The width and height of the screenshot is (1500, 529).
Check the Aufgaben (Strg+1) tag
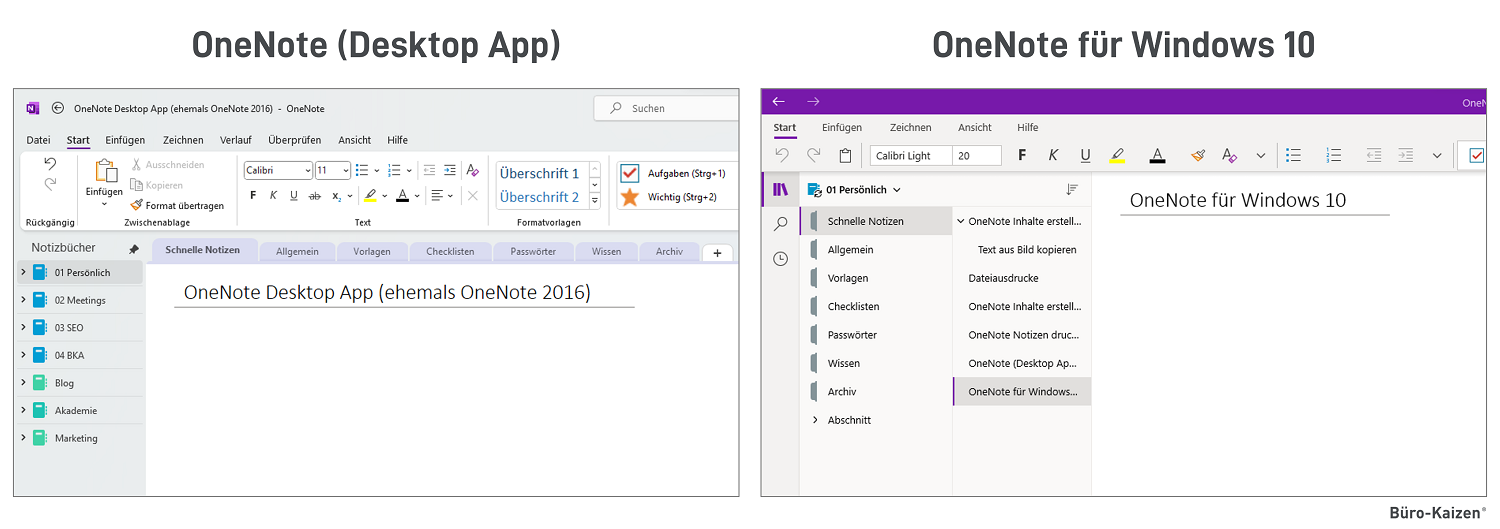(630, 172)
